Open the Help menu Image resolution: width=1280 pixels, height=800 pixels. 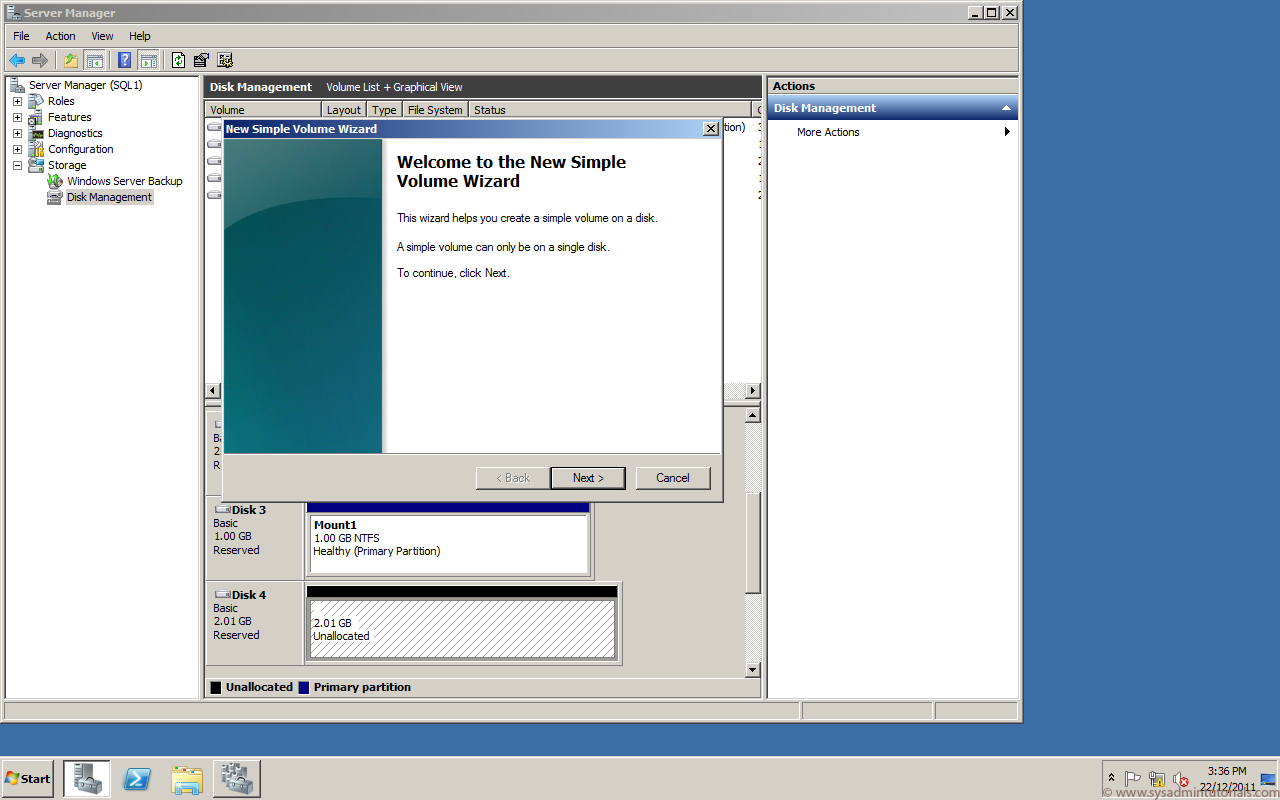(140, 36)
